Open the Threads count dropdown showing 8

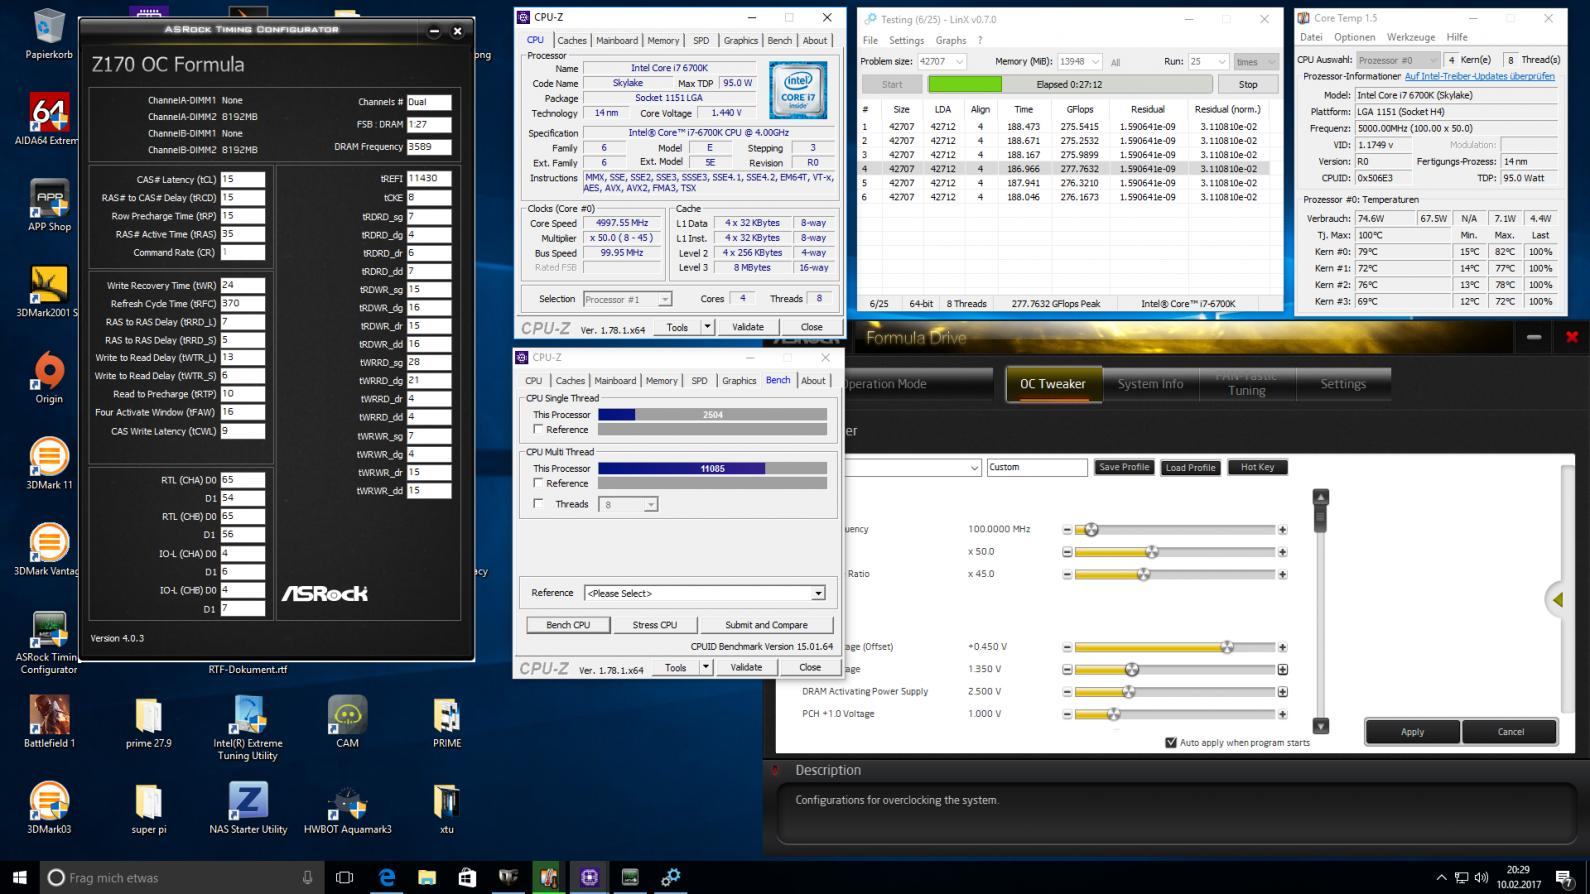[629, 505]
